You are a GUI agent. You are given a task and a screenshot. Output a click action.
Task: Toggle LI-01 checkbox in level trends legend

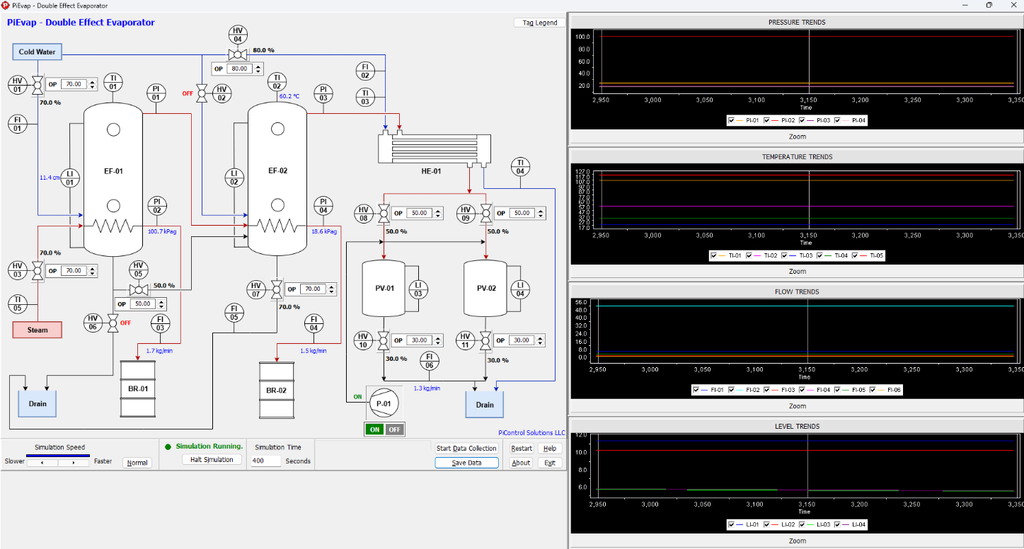[731, 524]
